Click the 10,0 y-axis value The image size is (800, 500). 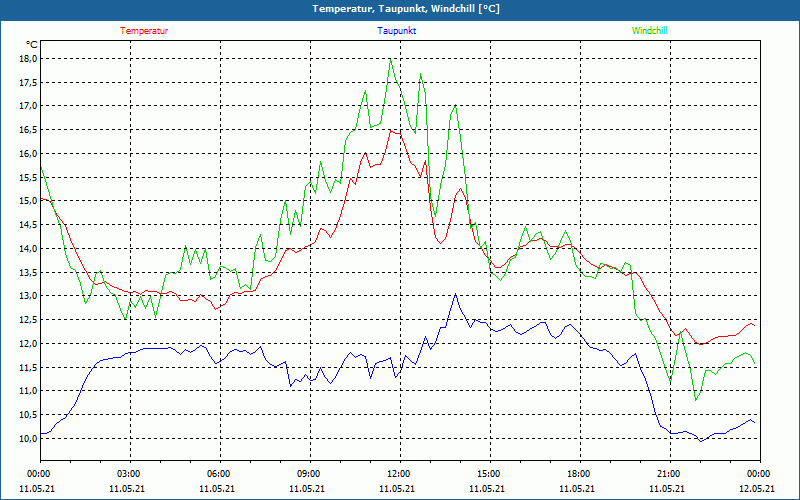(27, 439)
